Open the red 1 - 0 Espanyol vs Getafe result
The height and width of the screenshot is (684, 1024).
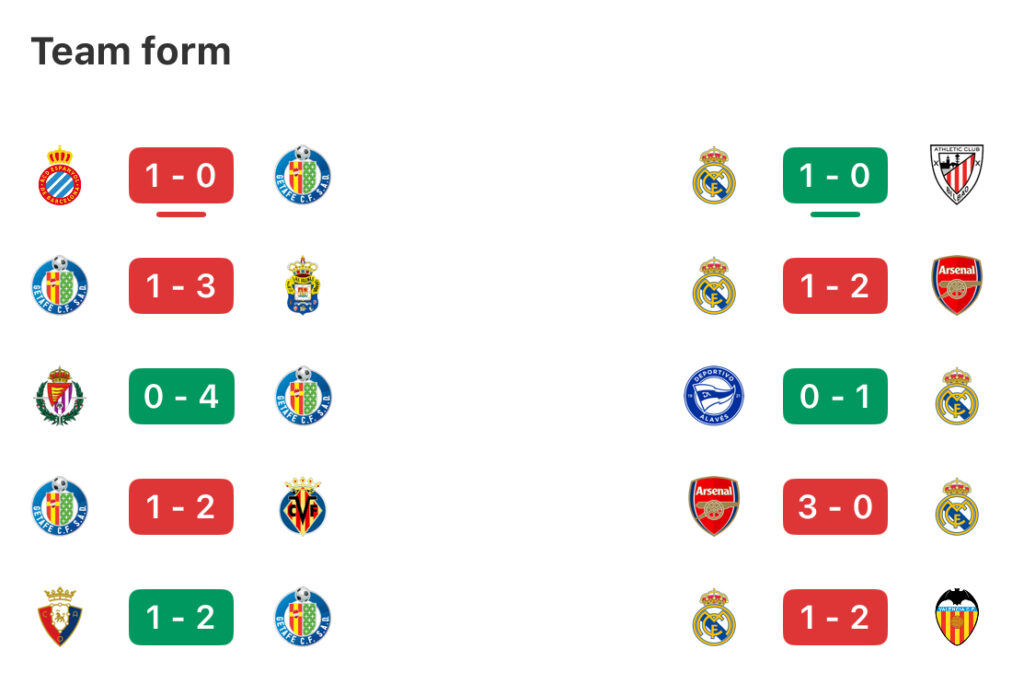pos(181,175)
